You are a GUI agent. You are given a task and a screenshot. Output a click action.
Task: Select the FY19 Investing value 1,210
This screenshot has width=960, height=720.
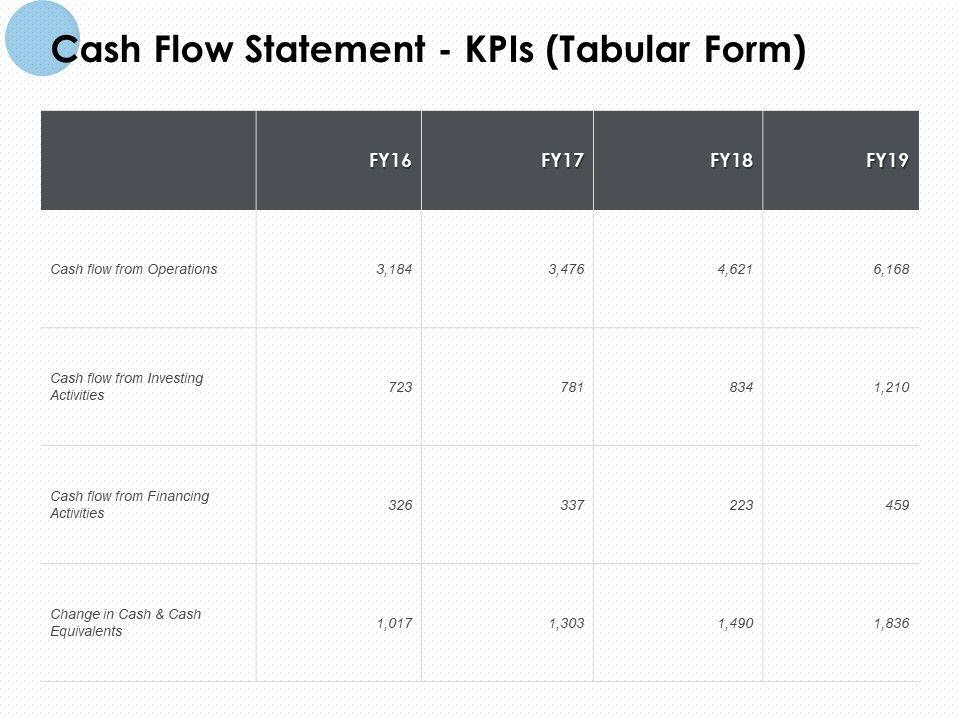(x=890, y=387)
